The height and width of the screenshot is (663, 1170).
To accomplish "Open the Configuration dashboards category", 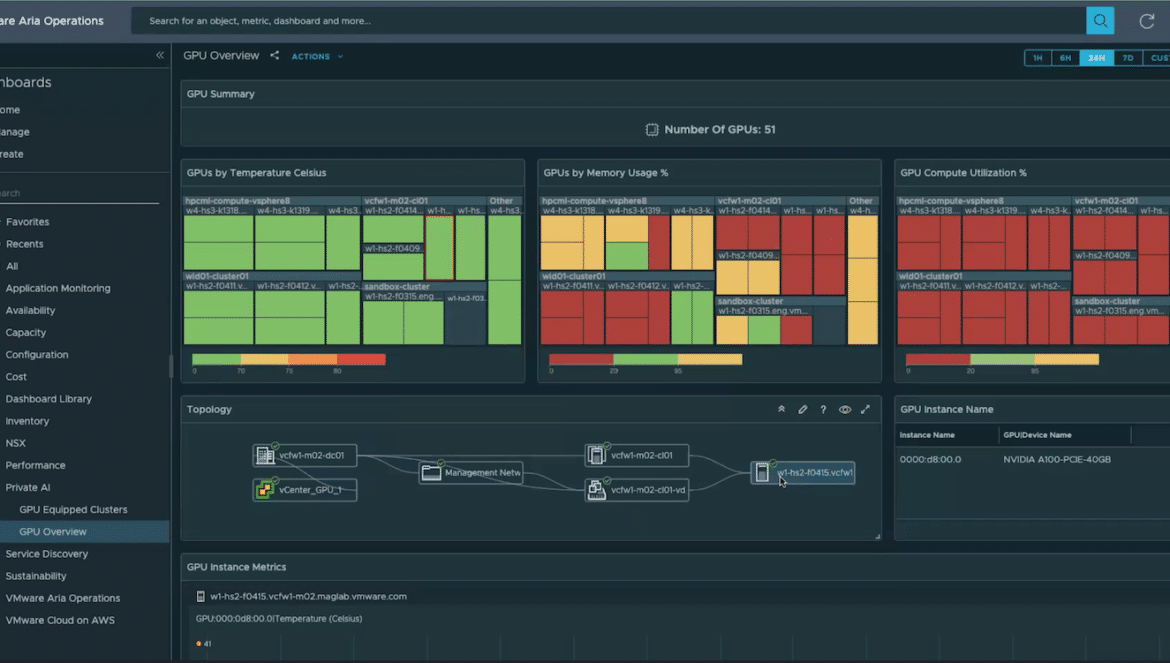I will (x=37, y=354).
